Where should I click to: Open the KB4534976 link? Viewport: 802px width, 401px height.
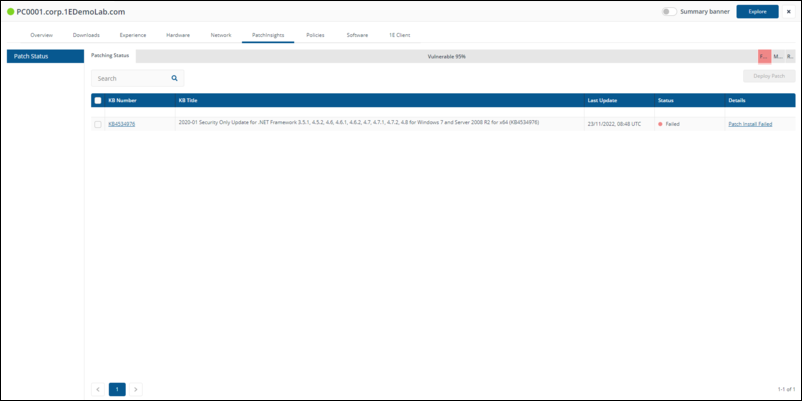[x=121, y=124]
